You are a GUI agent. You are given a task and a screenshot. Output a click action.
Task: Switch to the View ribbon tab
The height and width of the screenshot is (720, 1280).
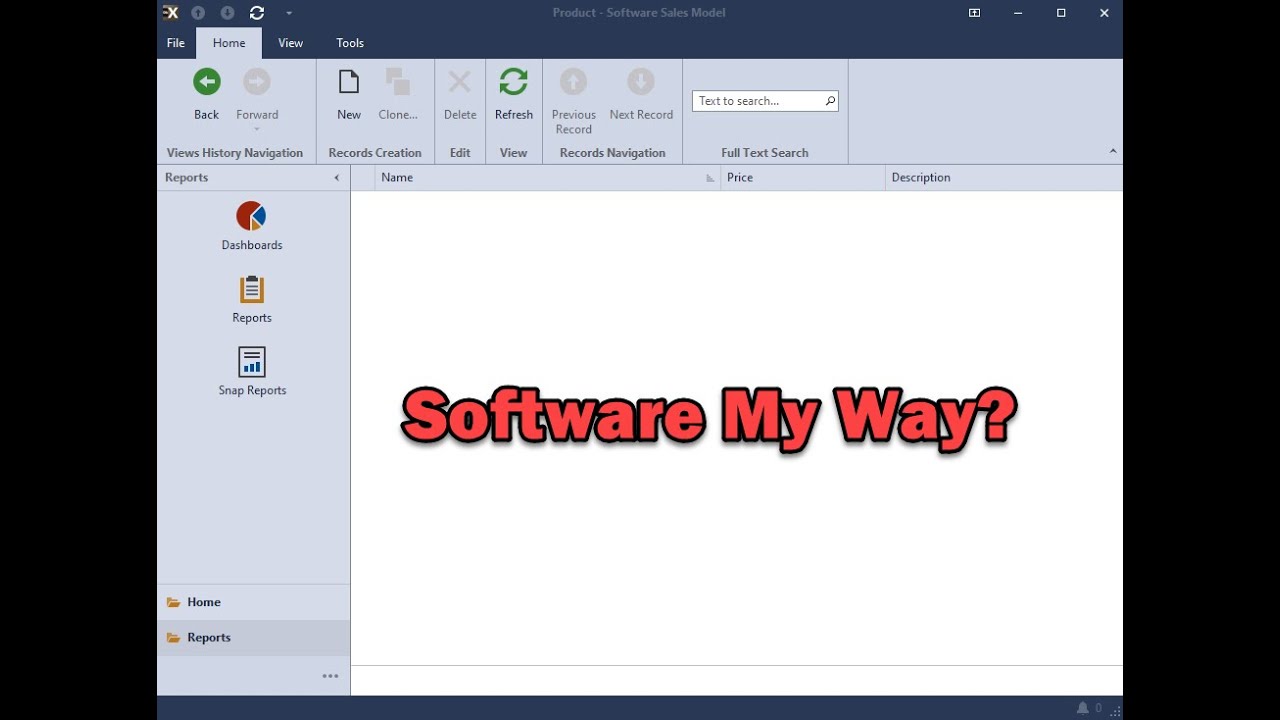click(x=291, y=43)
